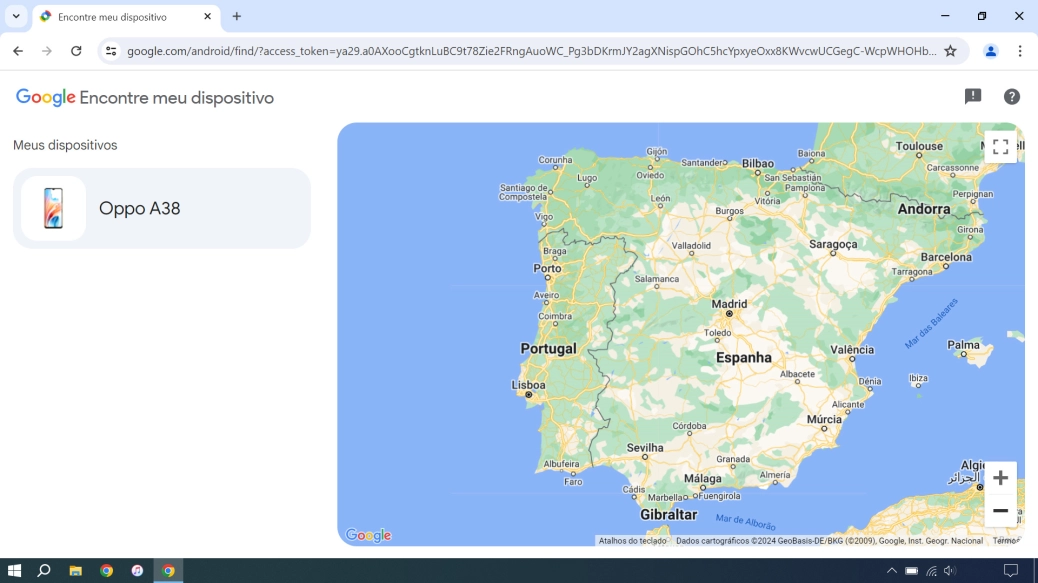This screenshot has width=1038, height=583.
Task: Click the Oppo A38 phone thumbnail
Action: point(54,208)
